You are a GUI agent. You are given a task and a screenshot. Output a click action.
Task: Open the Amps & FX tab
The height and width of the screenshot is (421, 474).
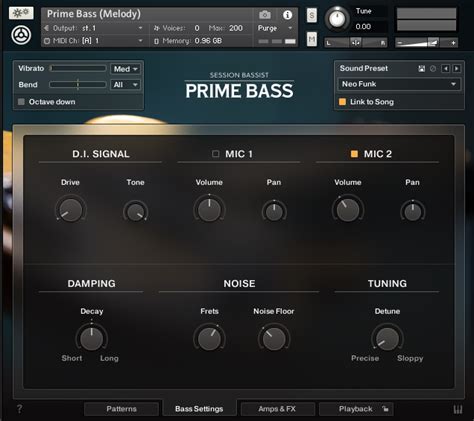(277, 409)
